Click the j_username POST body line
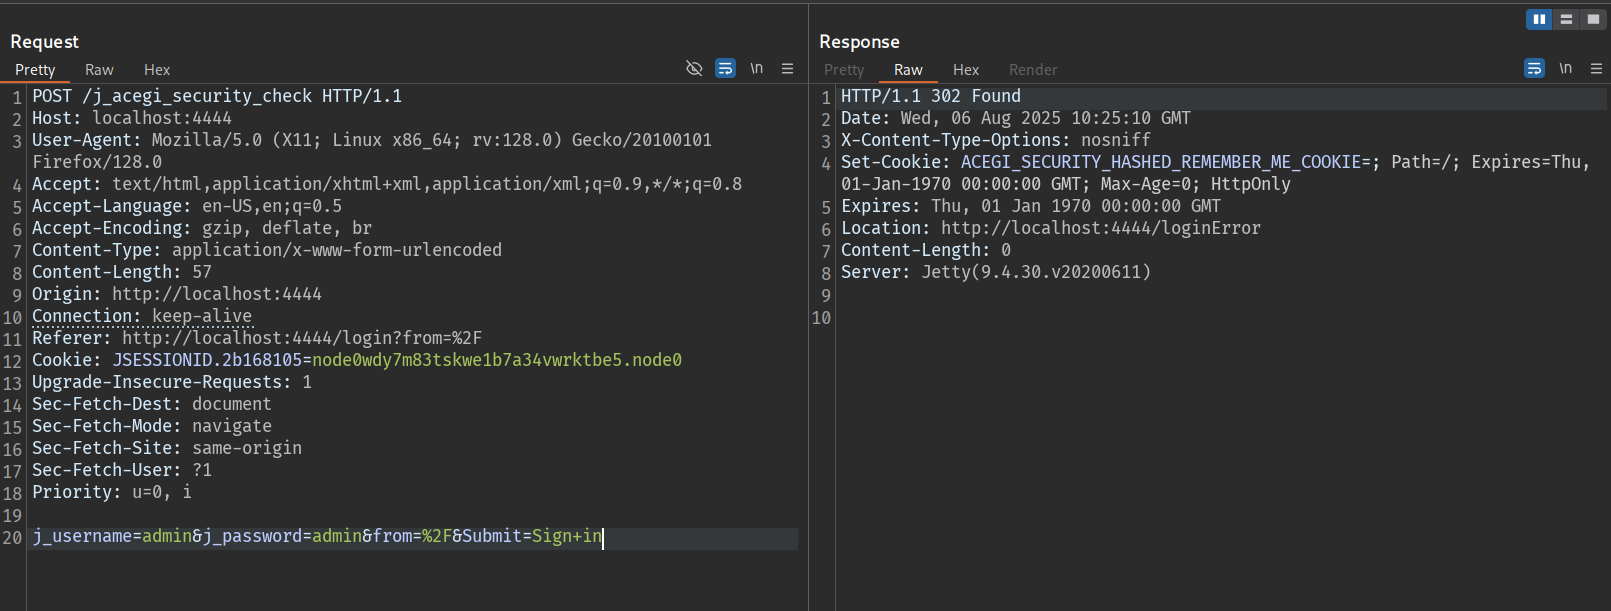1611x611 pixels. coord(317,537)
